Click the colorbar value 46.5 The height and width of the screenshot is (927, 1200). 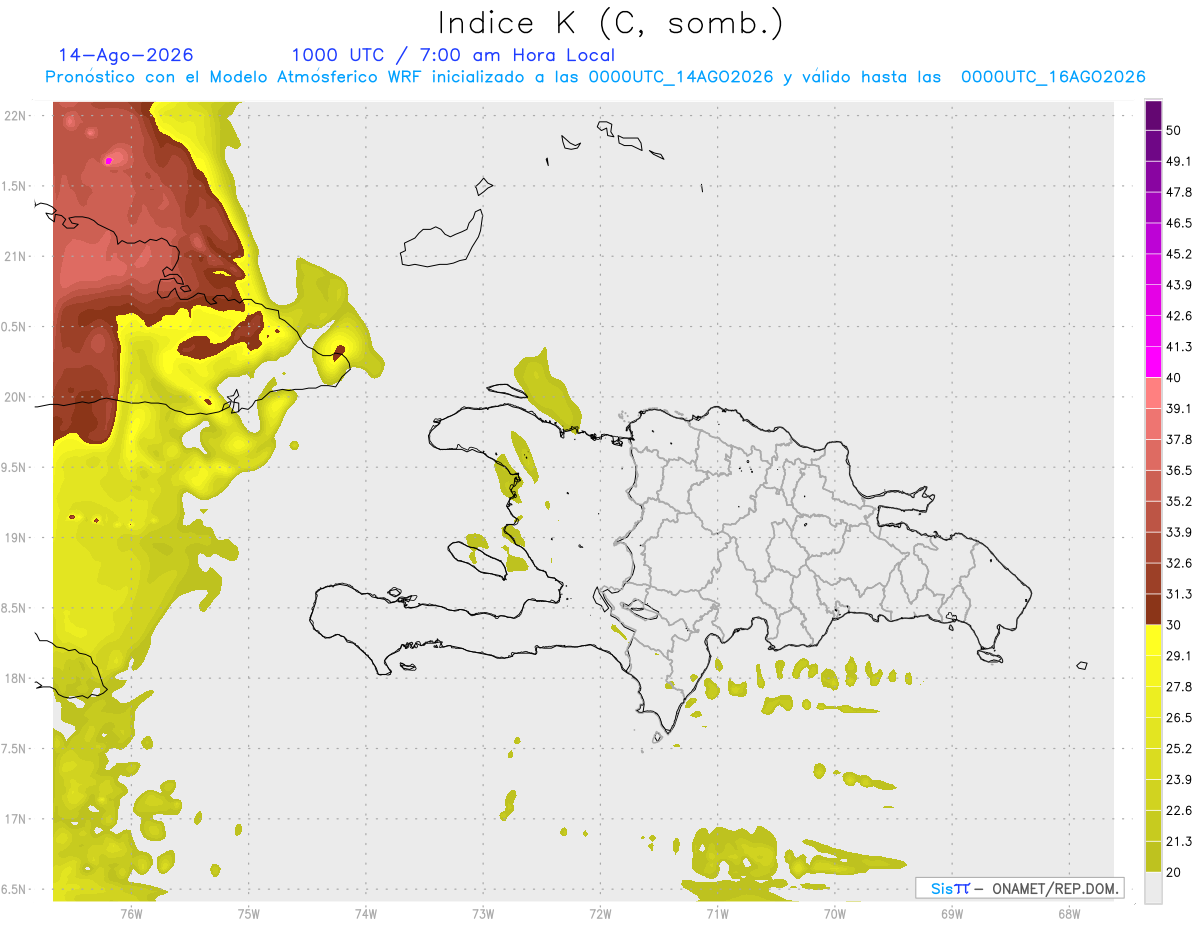[1179, 223]
